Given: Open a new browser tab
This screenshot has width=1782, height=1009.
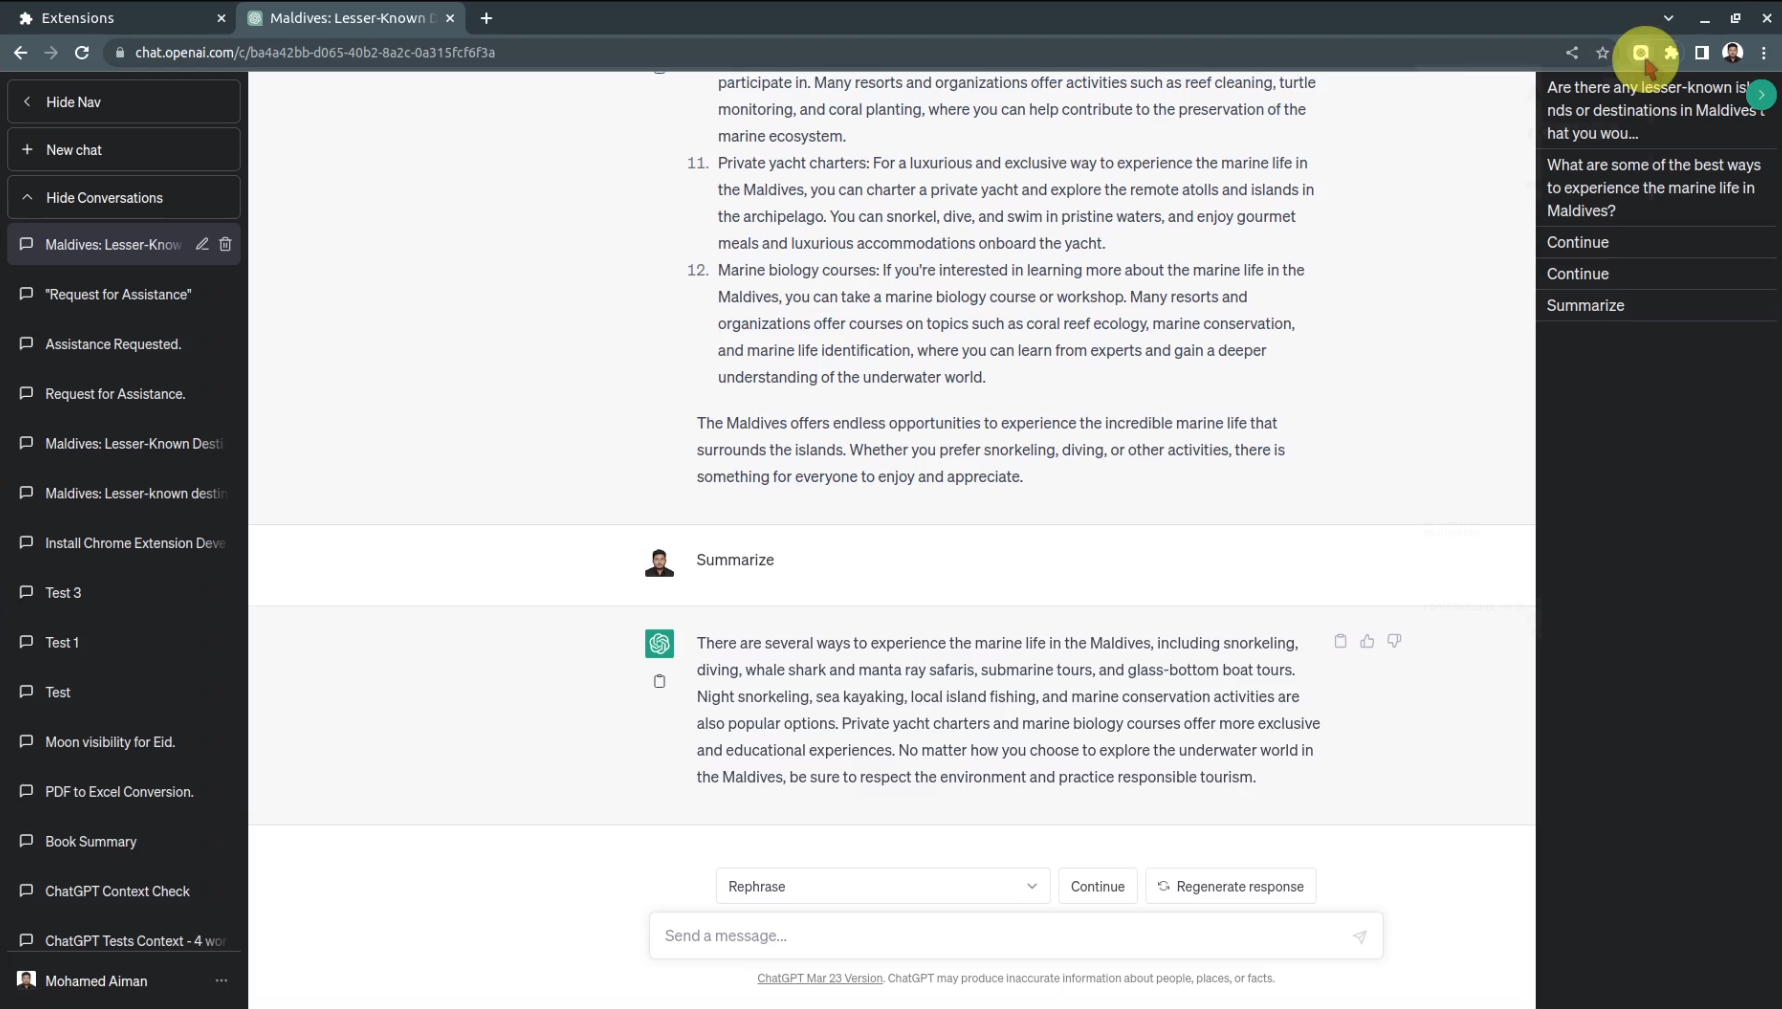Looking at the screenshot, I should pyautogui.click(x=486, y=18).
